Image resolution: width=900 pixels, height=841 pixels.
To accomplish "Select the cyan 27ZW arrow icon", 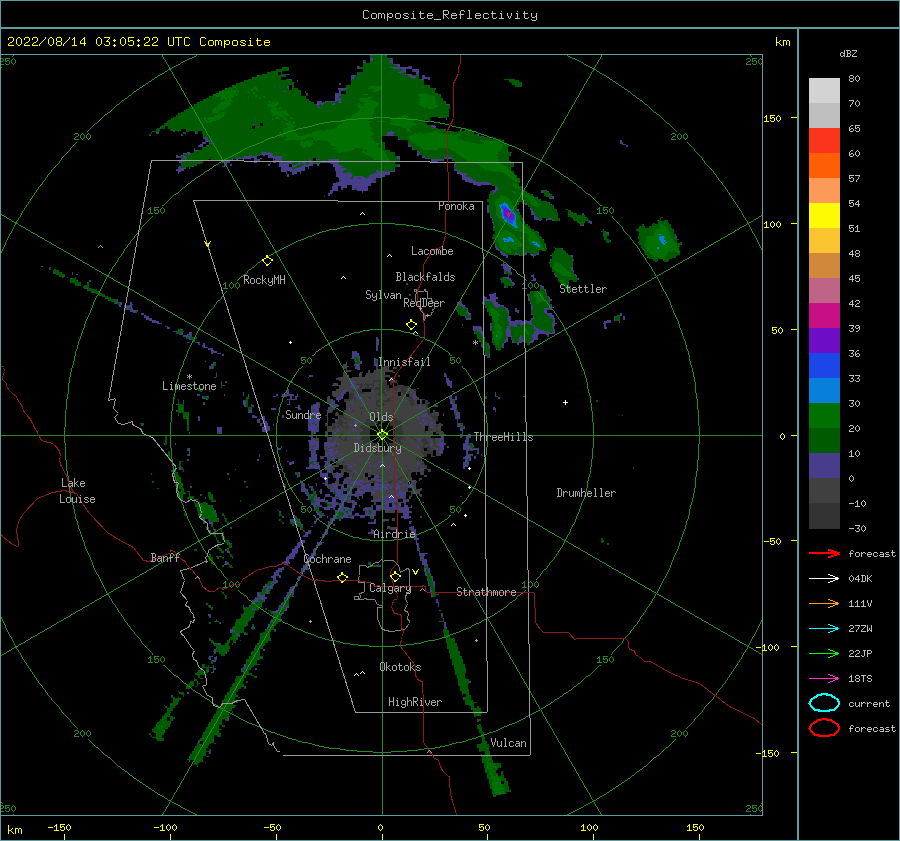I will [824, 629].
